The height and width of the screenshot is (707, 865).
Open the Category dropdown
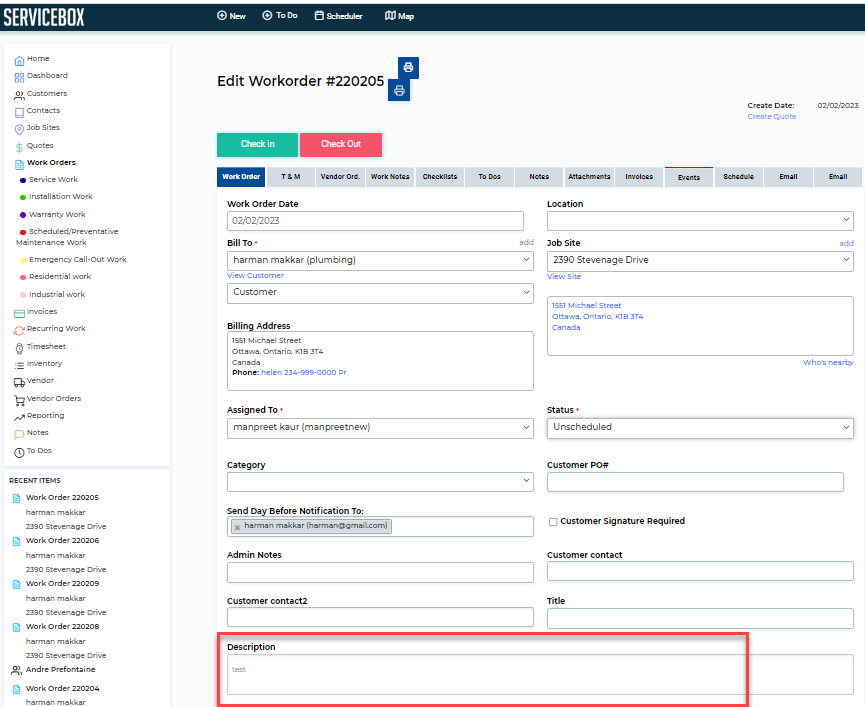[380, 482]
